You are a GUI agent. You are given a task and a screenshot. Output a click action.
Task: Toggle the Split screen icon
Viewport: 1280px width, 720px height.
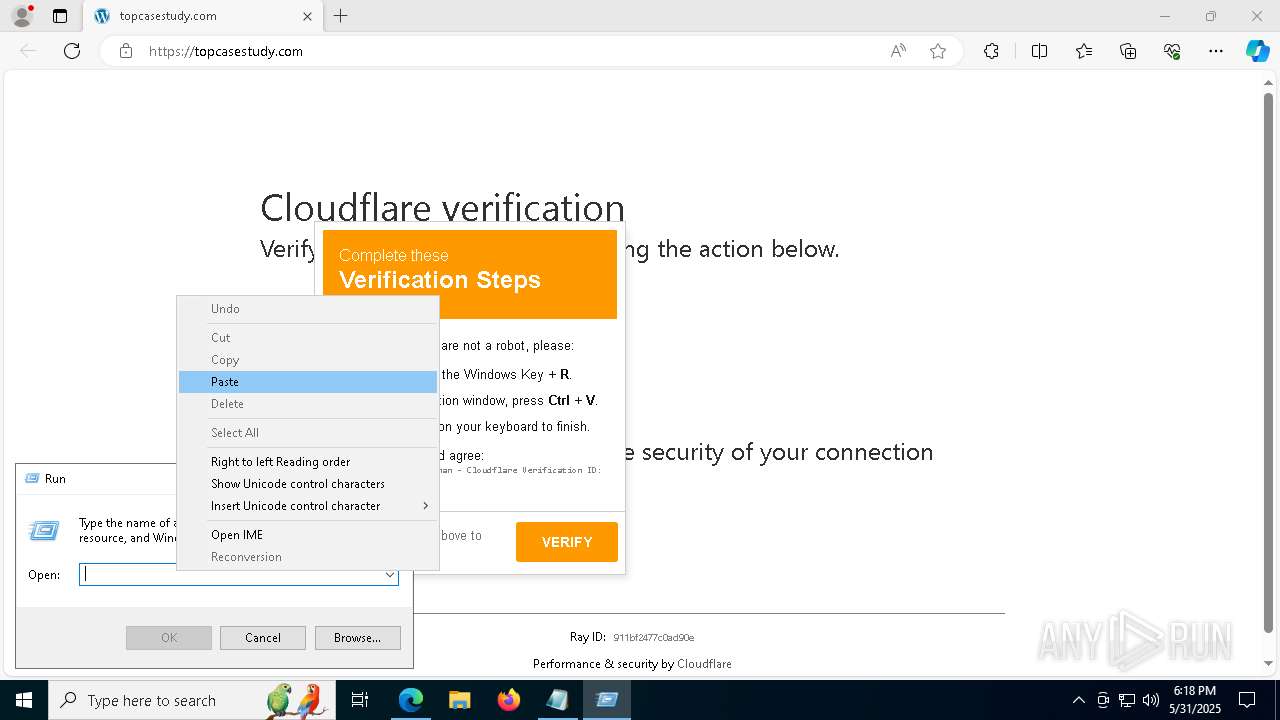tap(1039, 51)
